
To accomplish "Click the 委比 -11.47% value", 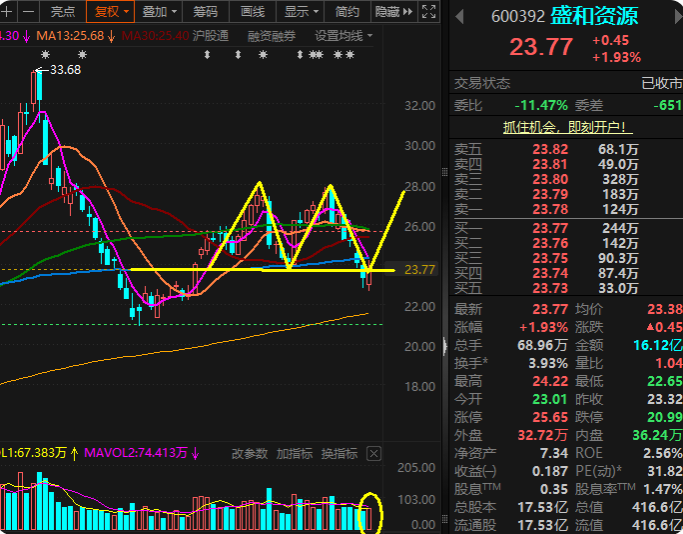I will point(541,105).
